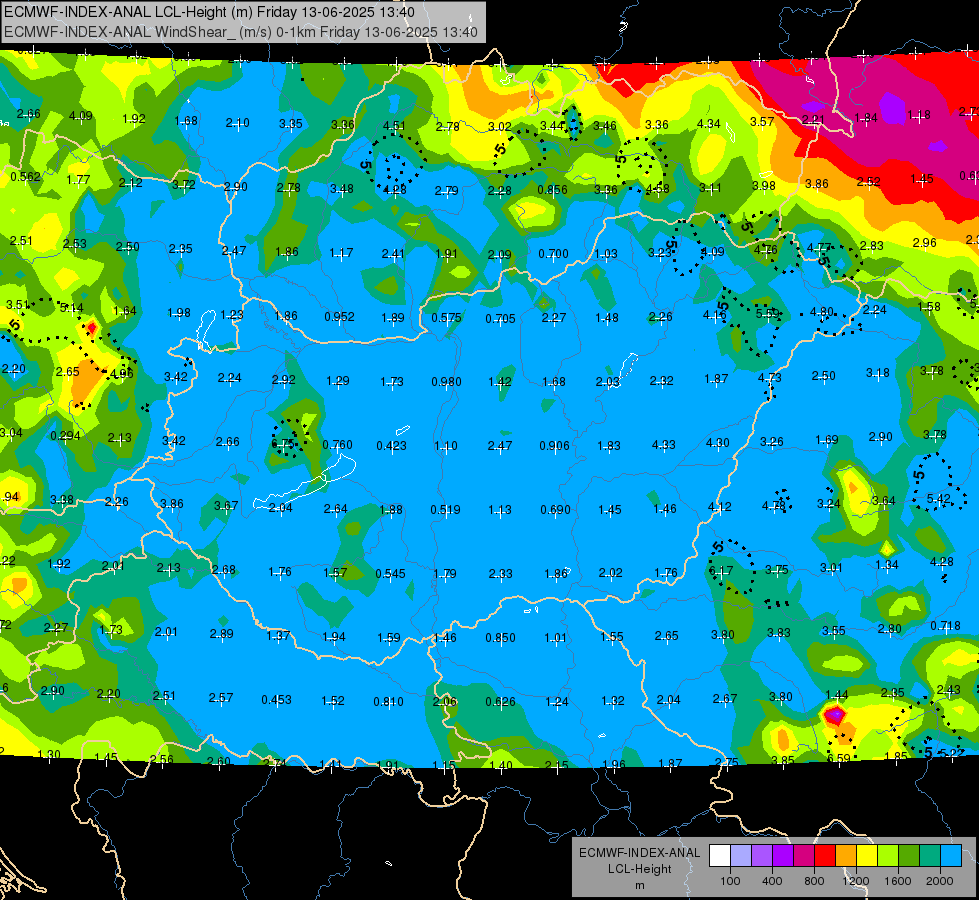Viewport: 979px width, 900px height.
Task: Click the wind shear value 0.856
Action: [553, 190]
